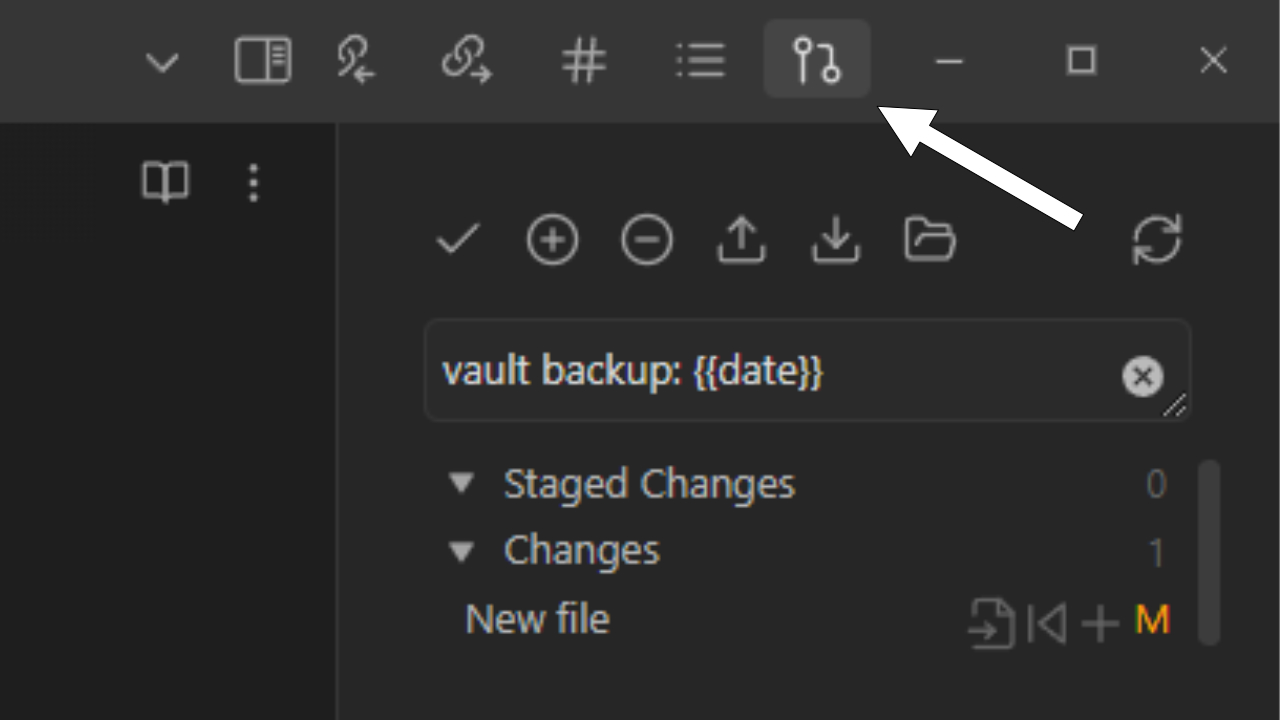Collapse the Changes section
The image size is (1280, 720).
click(x=461, y=551)
